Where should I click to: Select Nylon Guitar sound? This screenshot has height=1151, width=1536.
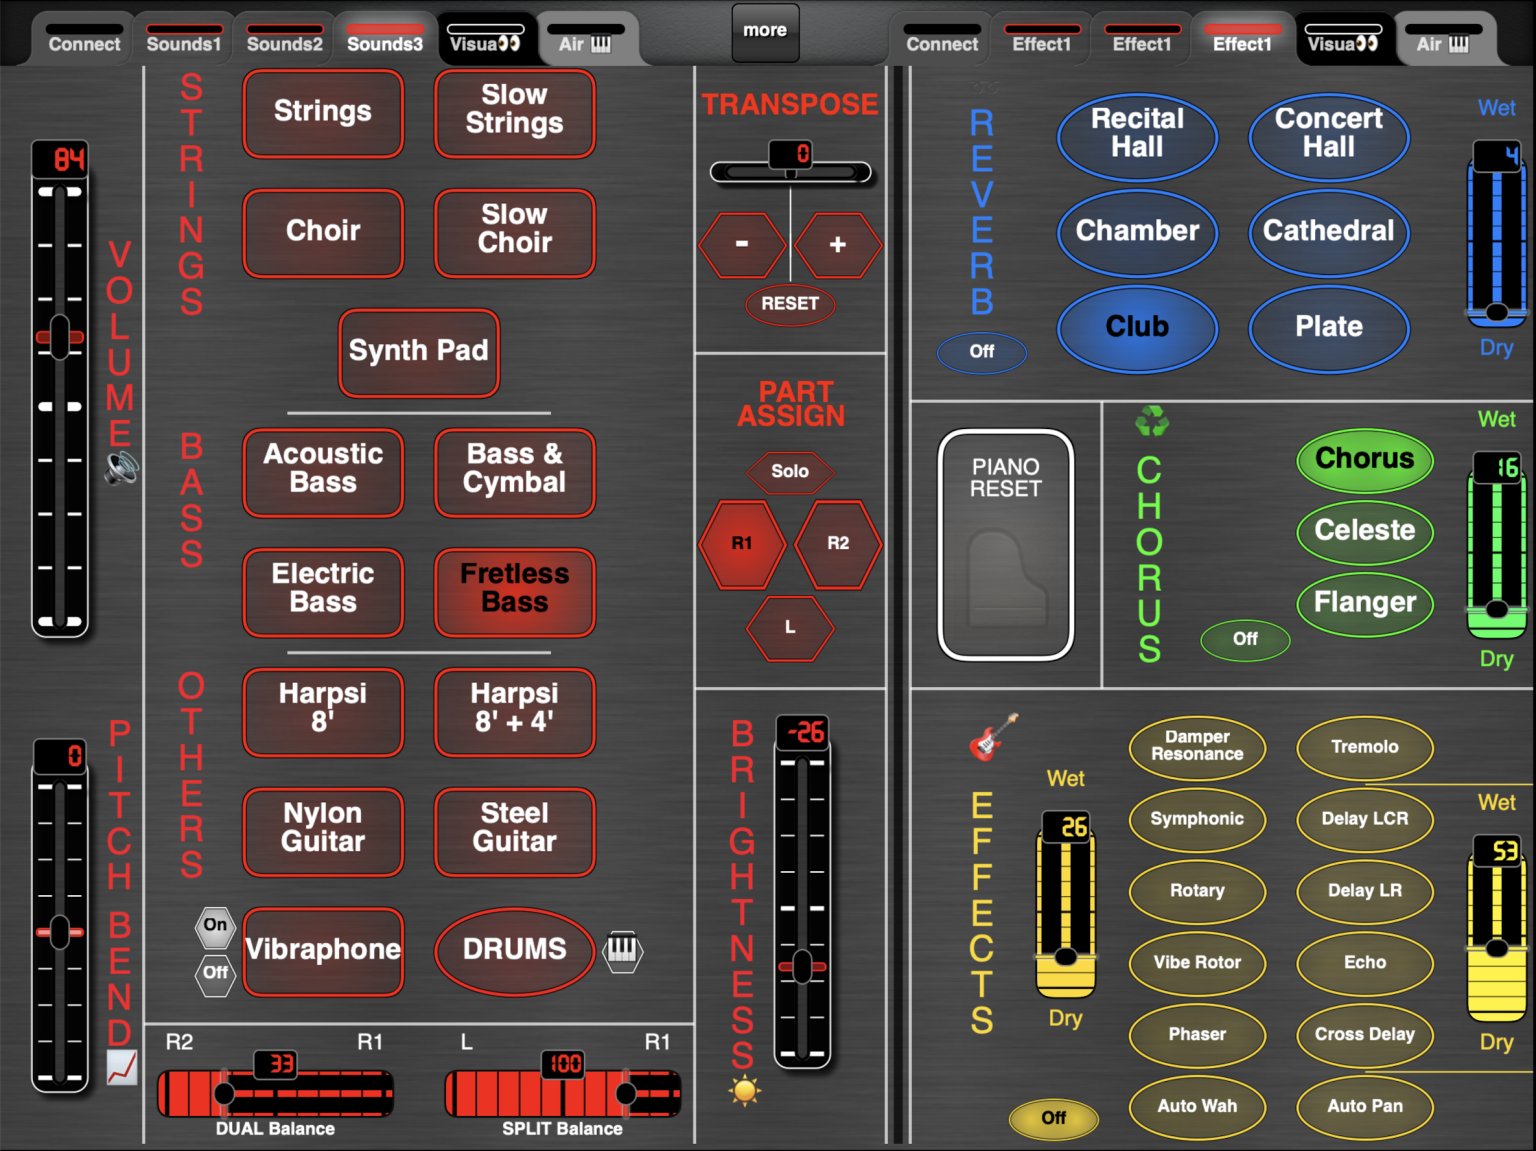coord(323,830)
